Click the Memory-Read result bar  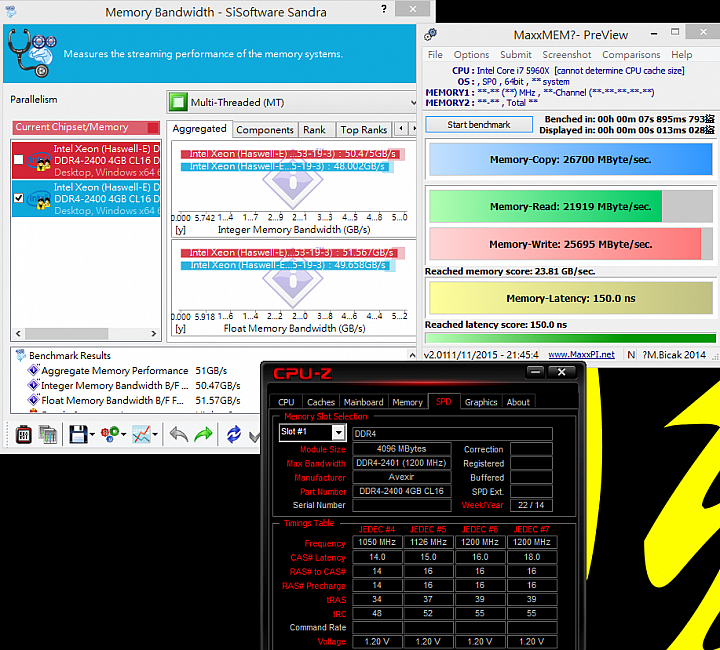point(570,206)
